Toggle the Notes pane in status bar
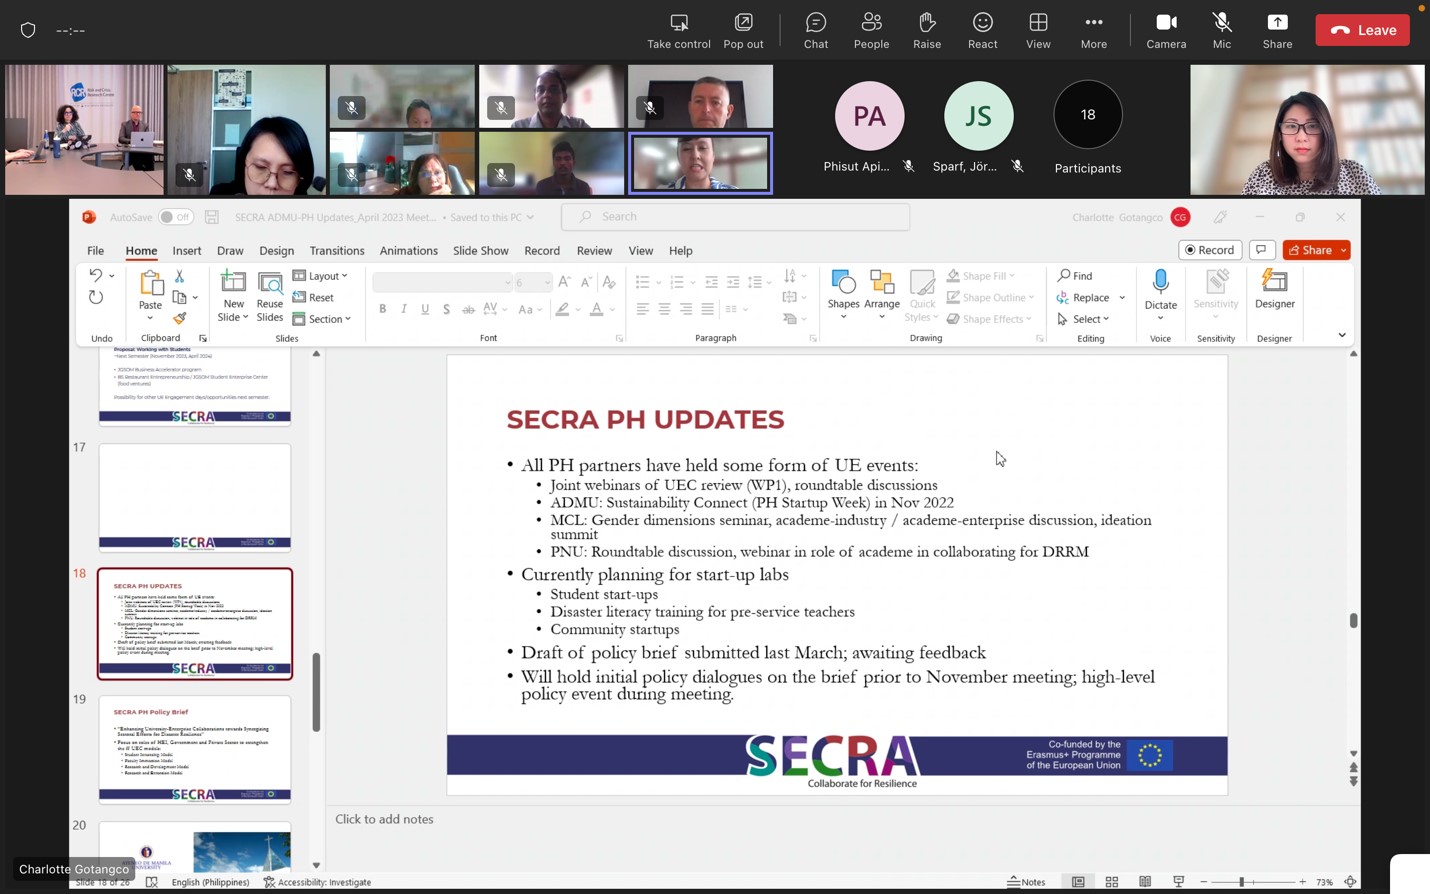The width and height of the screenshot is (1430, 894). tap(1026, 882)
